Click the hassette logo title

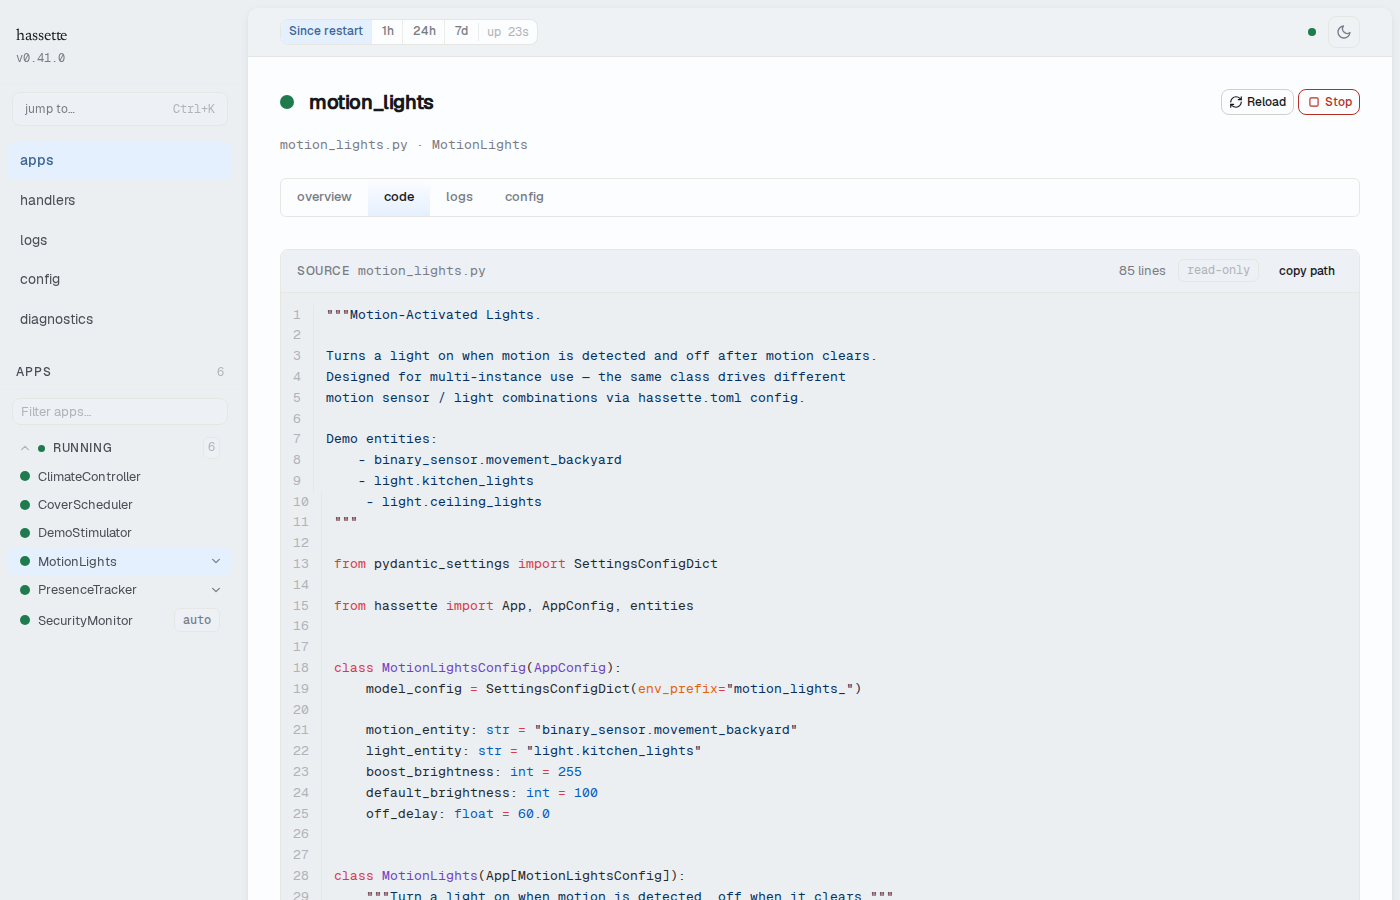point(42,35)
